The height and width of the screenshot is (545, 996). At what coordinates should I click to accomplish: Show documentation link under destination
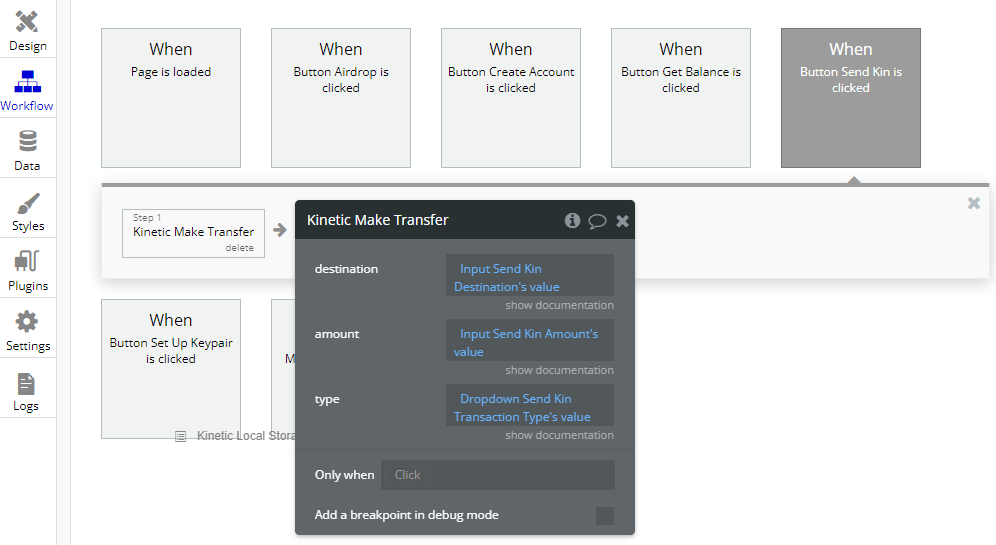click(x=559, y=305)
